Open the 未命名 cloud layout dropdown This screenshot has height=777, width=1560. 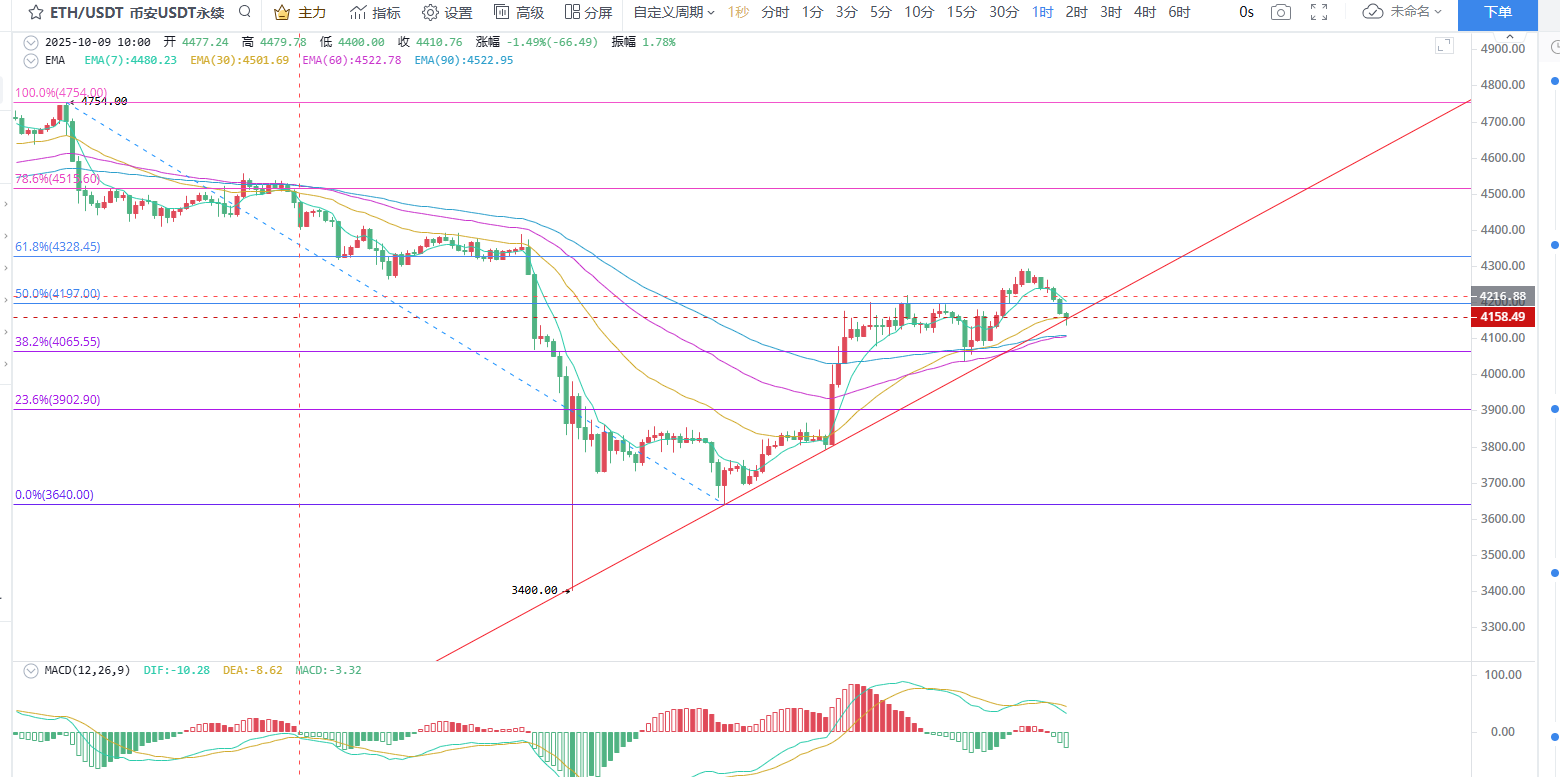1403,12
